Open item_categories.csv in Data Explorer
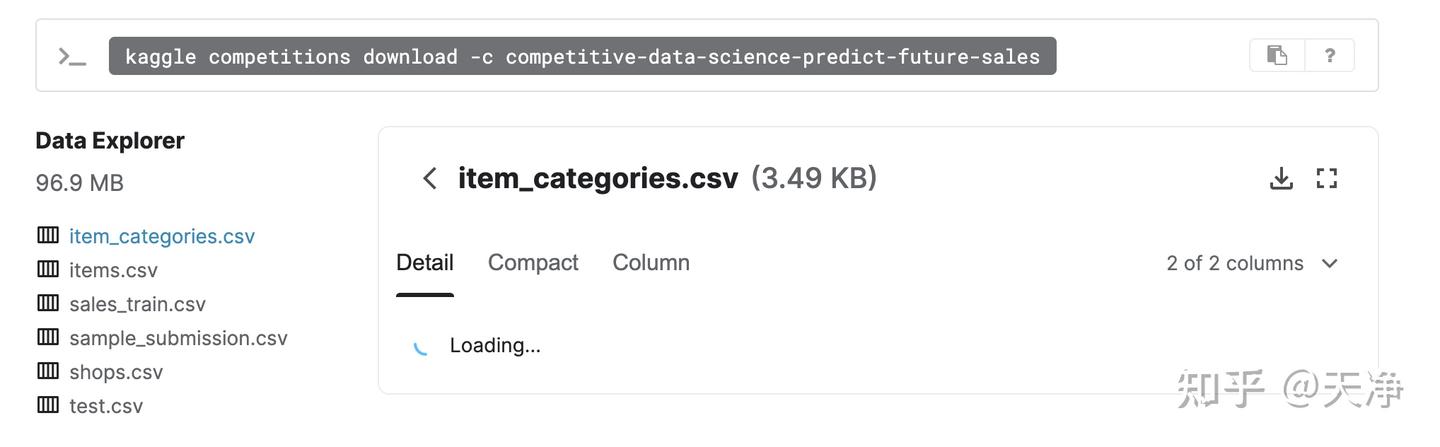 click(x=162, y=236)
